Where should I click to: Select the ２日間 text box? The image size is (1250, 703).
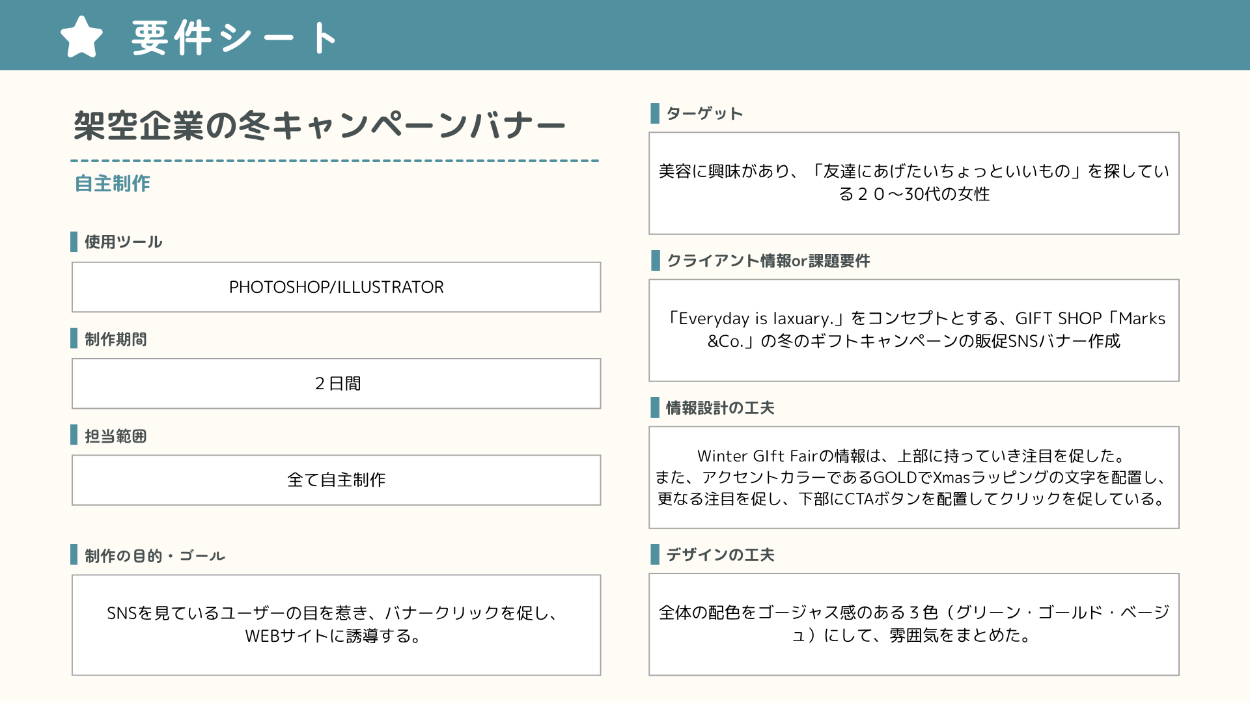(336, 383)
